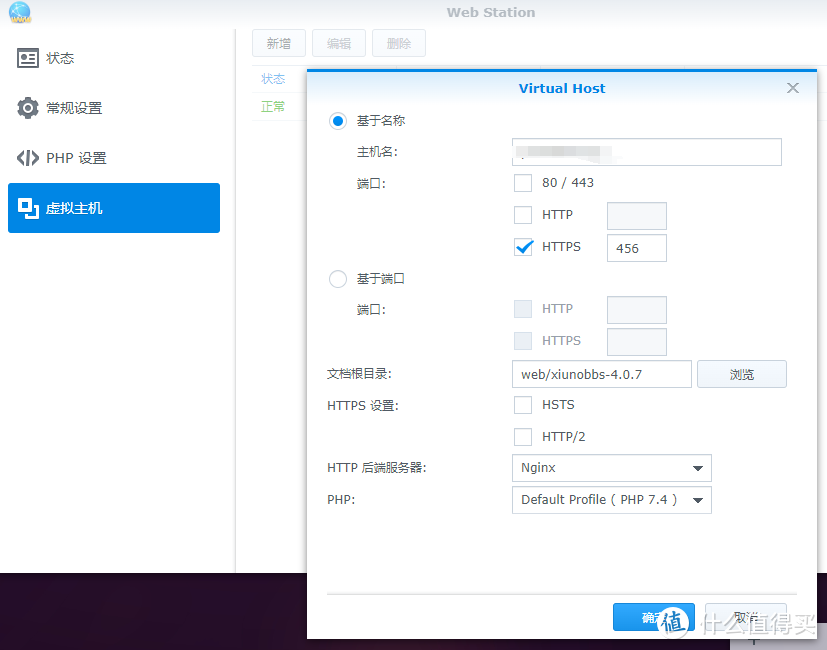Screen dimensions: 827x650
Task: Enable the HSTS checkbox
Action: [523, 405]
